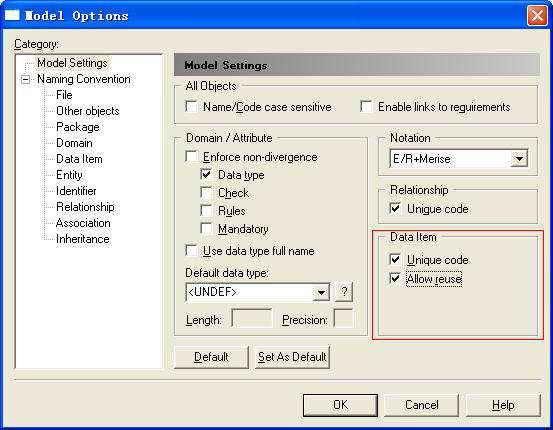
Task: Select Association tree item
Action: pos(83,223)
